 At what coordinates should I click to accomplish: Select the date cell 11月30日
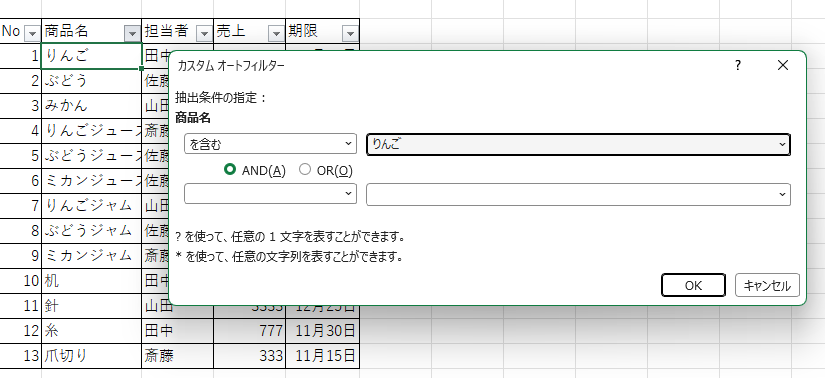[323, 331]
